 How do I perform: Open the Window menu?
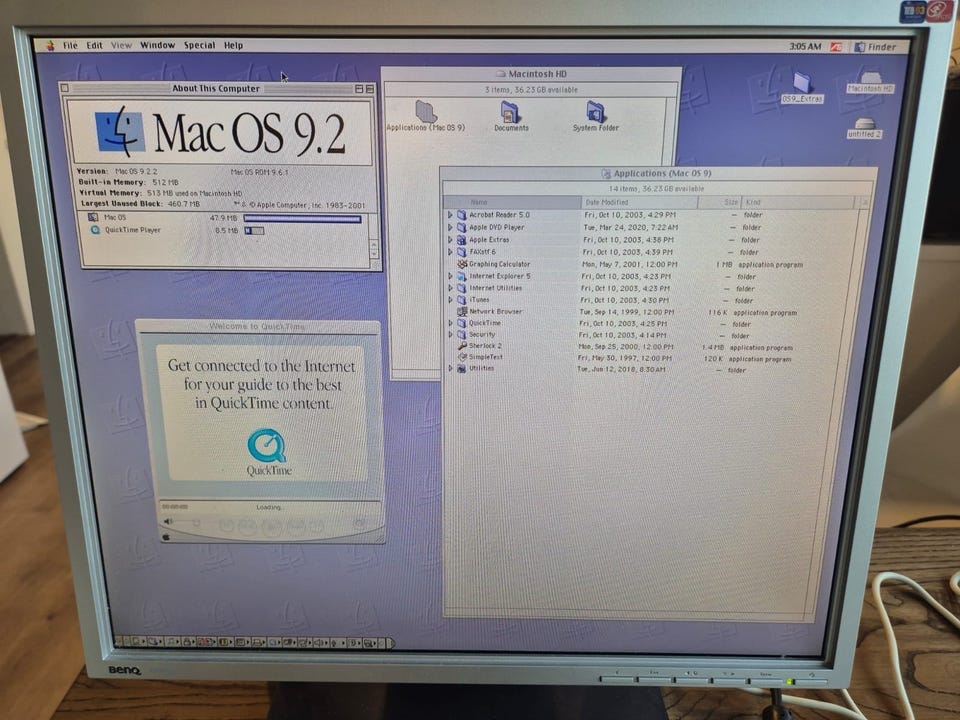(157, 45)
